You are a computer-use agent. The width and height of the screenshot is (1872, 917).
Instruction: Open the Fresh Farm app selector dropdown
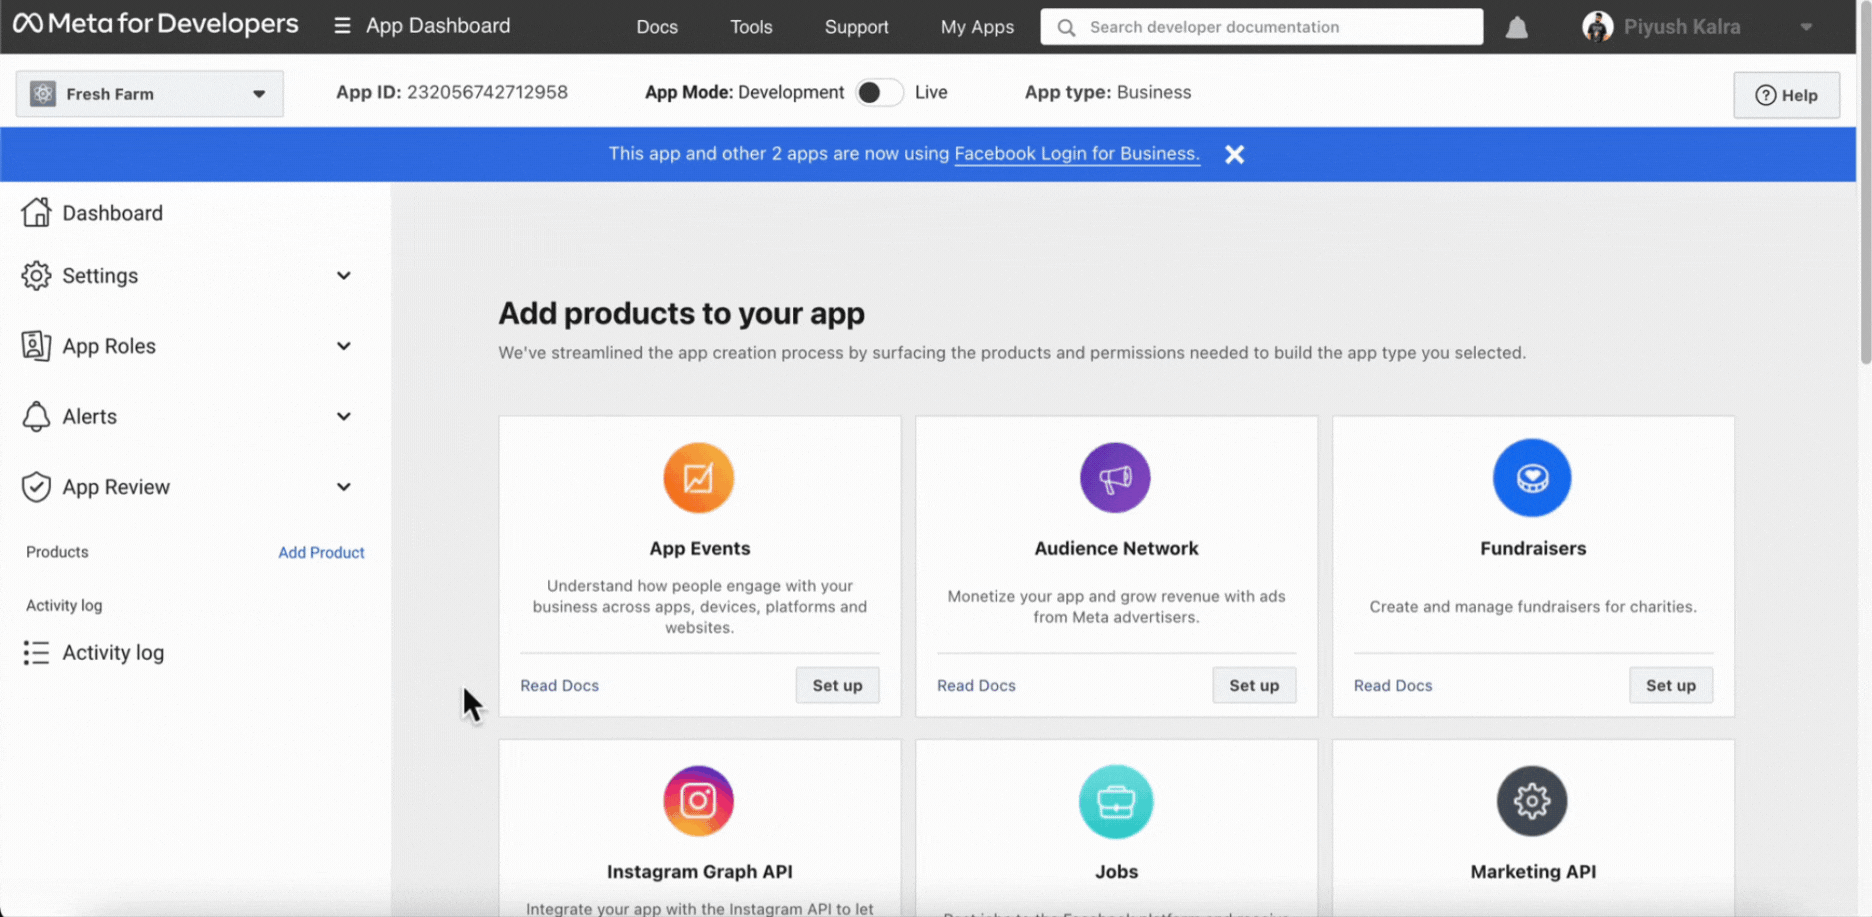150,94
